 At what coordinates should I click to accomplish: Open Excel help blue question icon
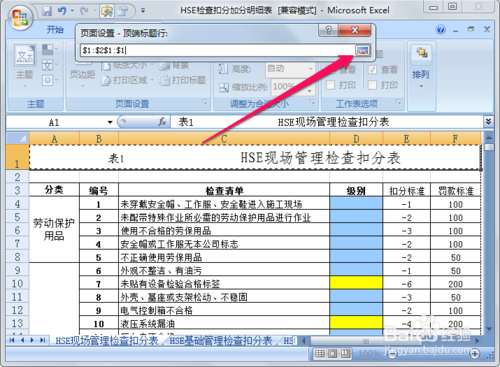(x=440, y=30)
